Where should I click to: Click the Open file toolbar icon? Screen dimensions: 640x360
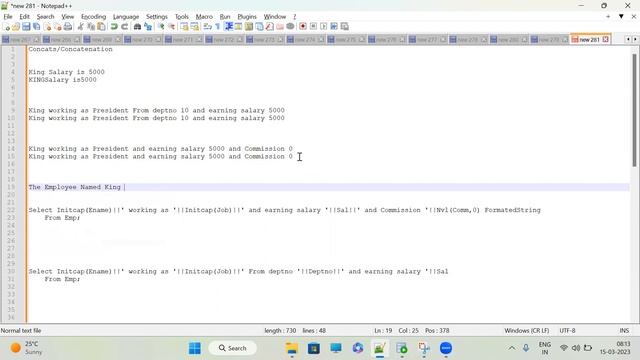coord(16,27)
